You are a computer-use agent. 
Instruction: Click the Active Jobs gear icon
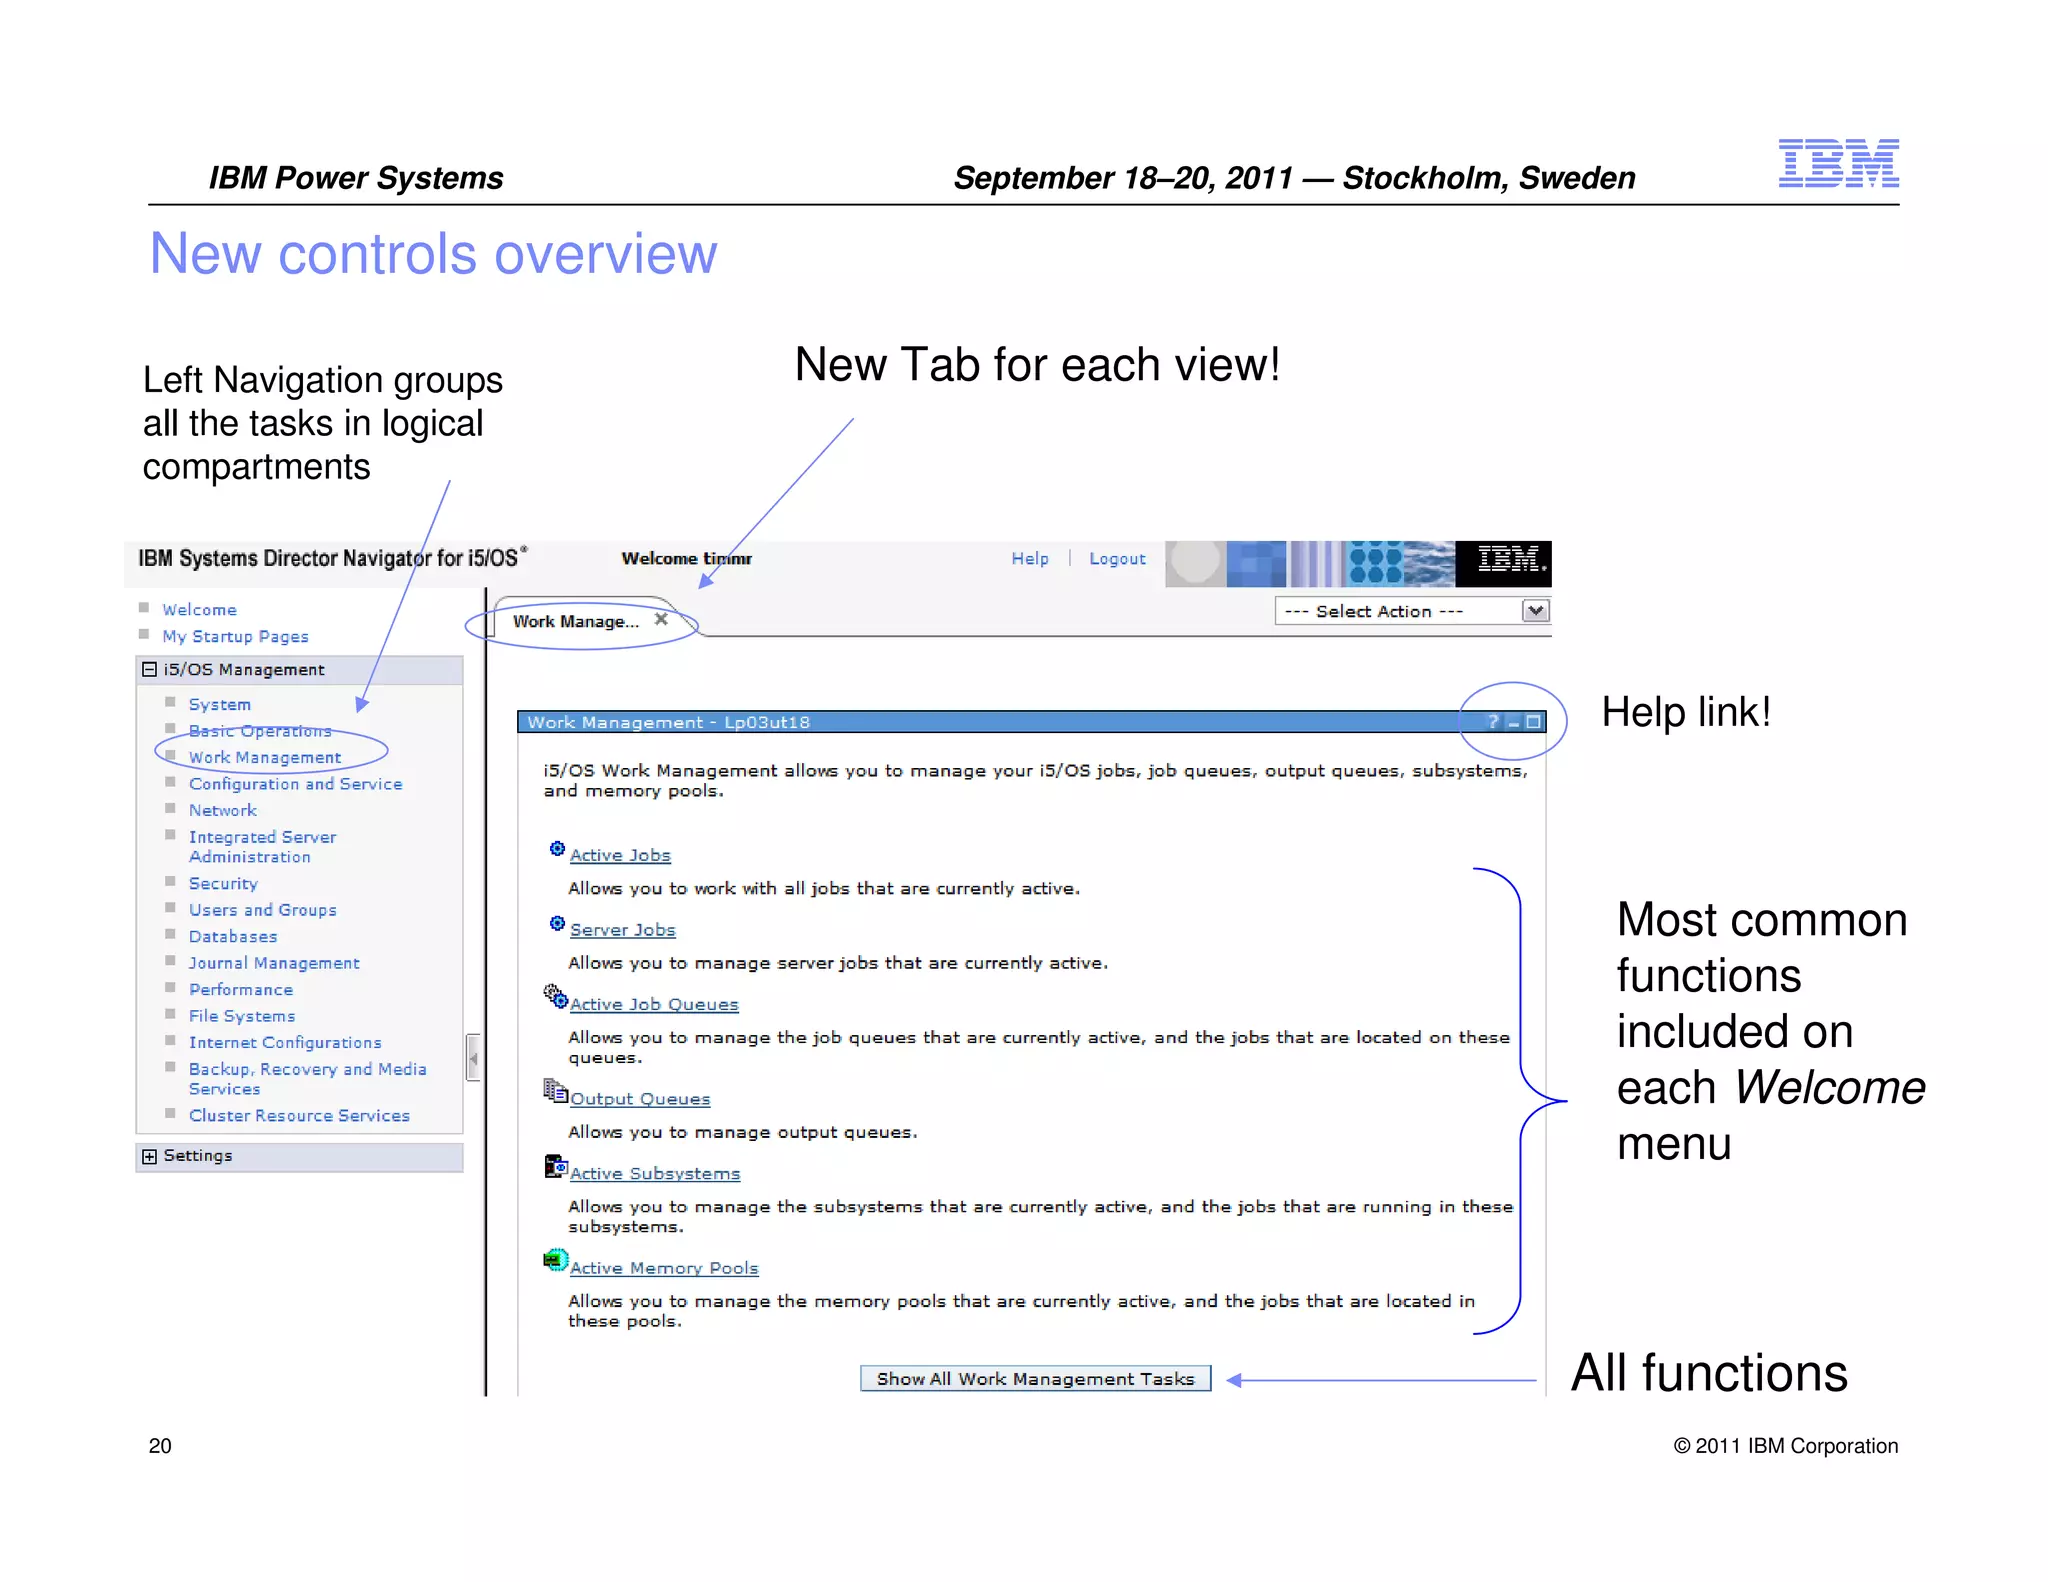point(557,849)
